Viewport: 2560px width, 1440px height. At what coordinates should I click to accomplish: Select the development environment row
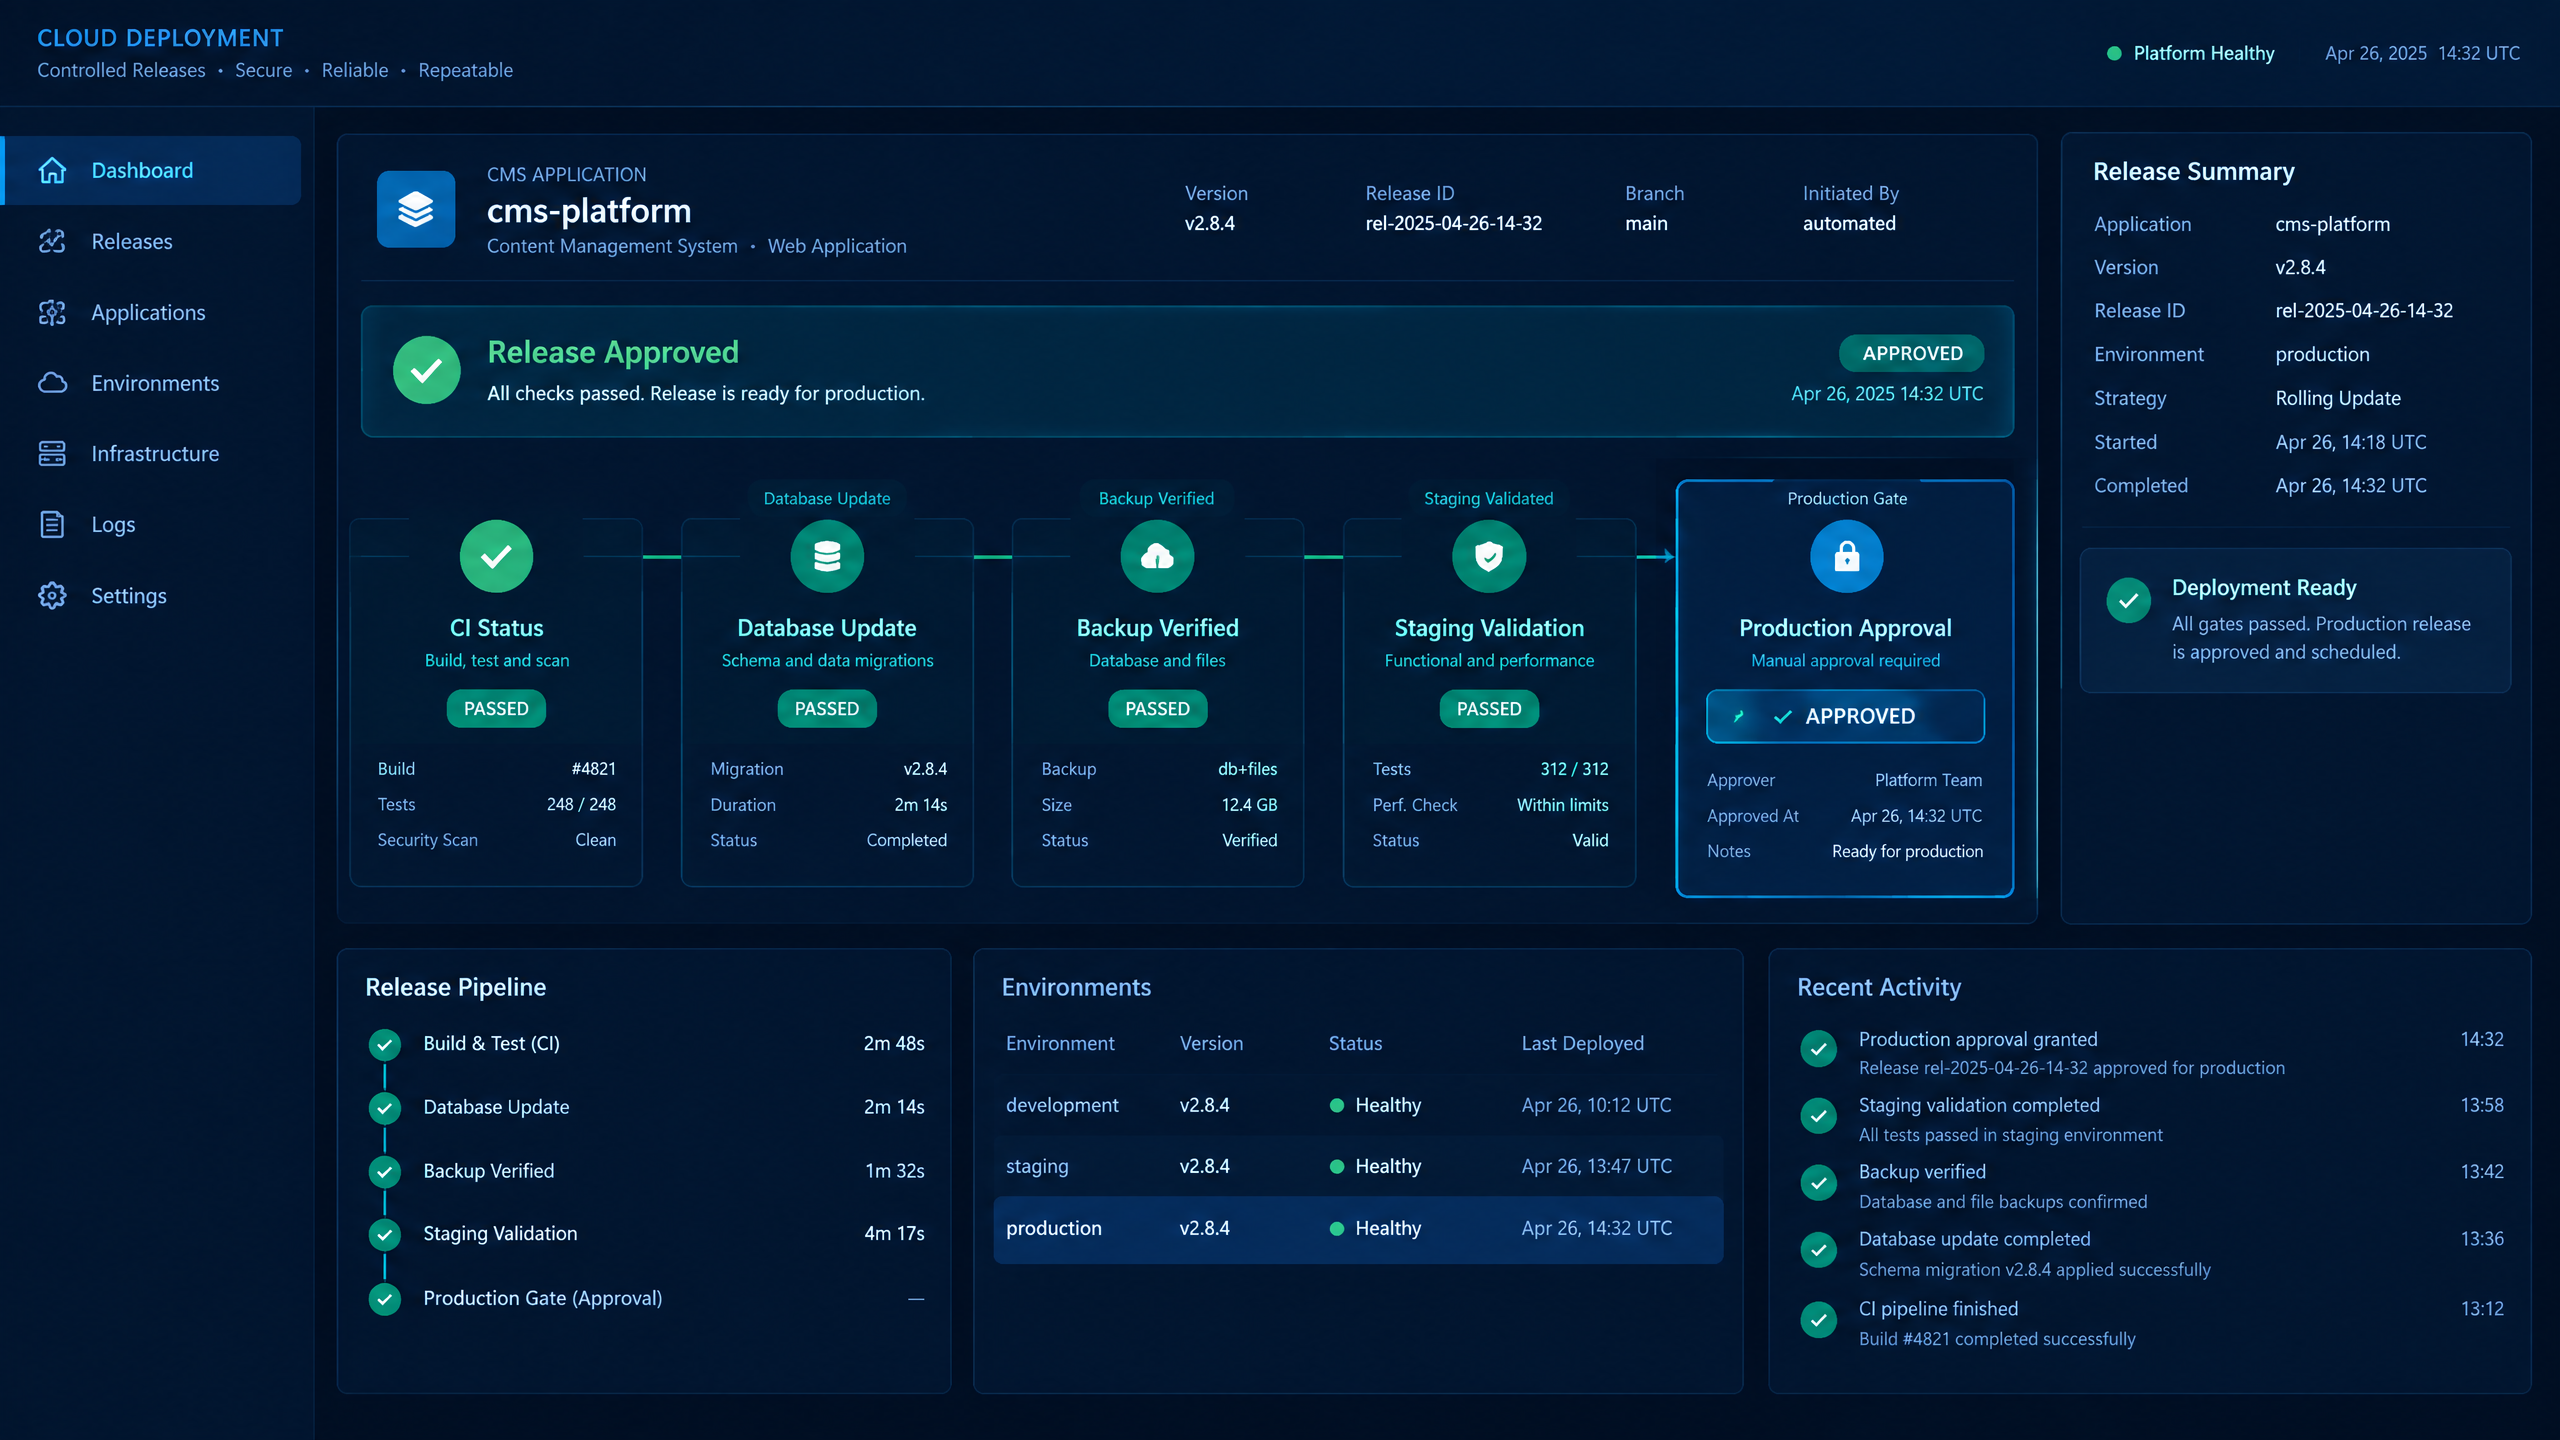pyautogui.click(x=1358, y=1105)
